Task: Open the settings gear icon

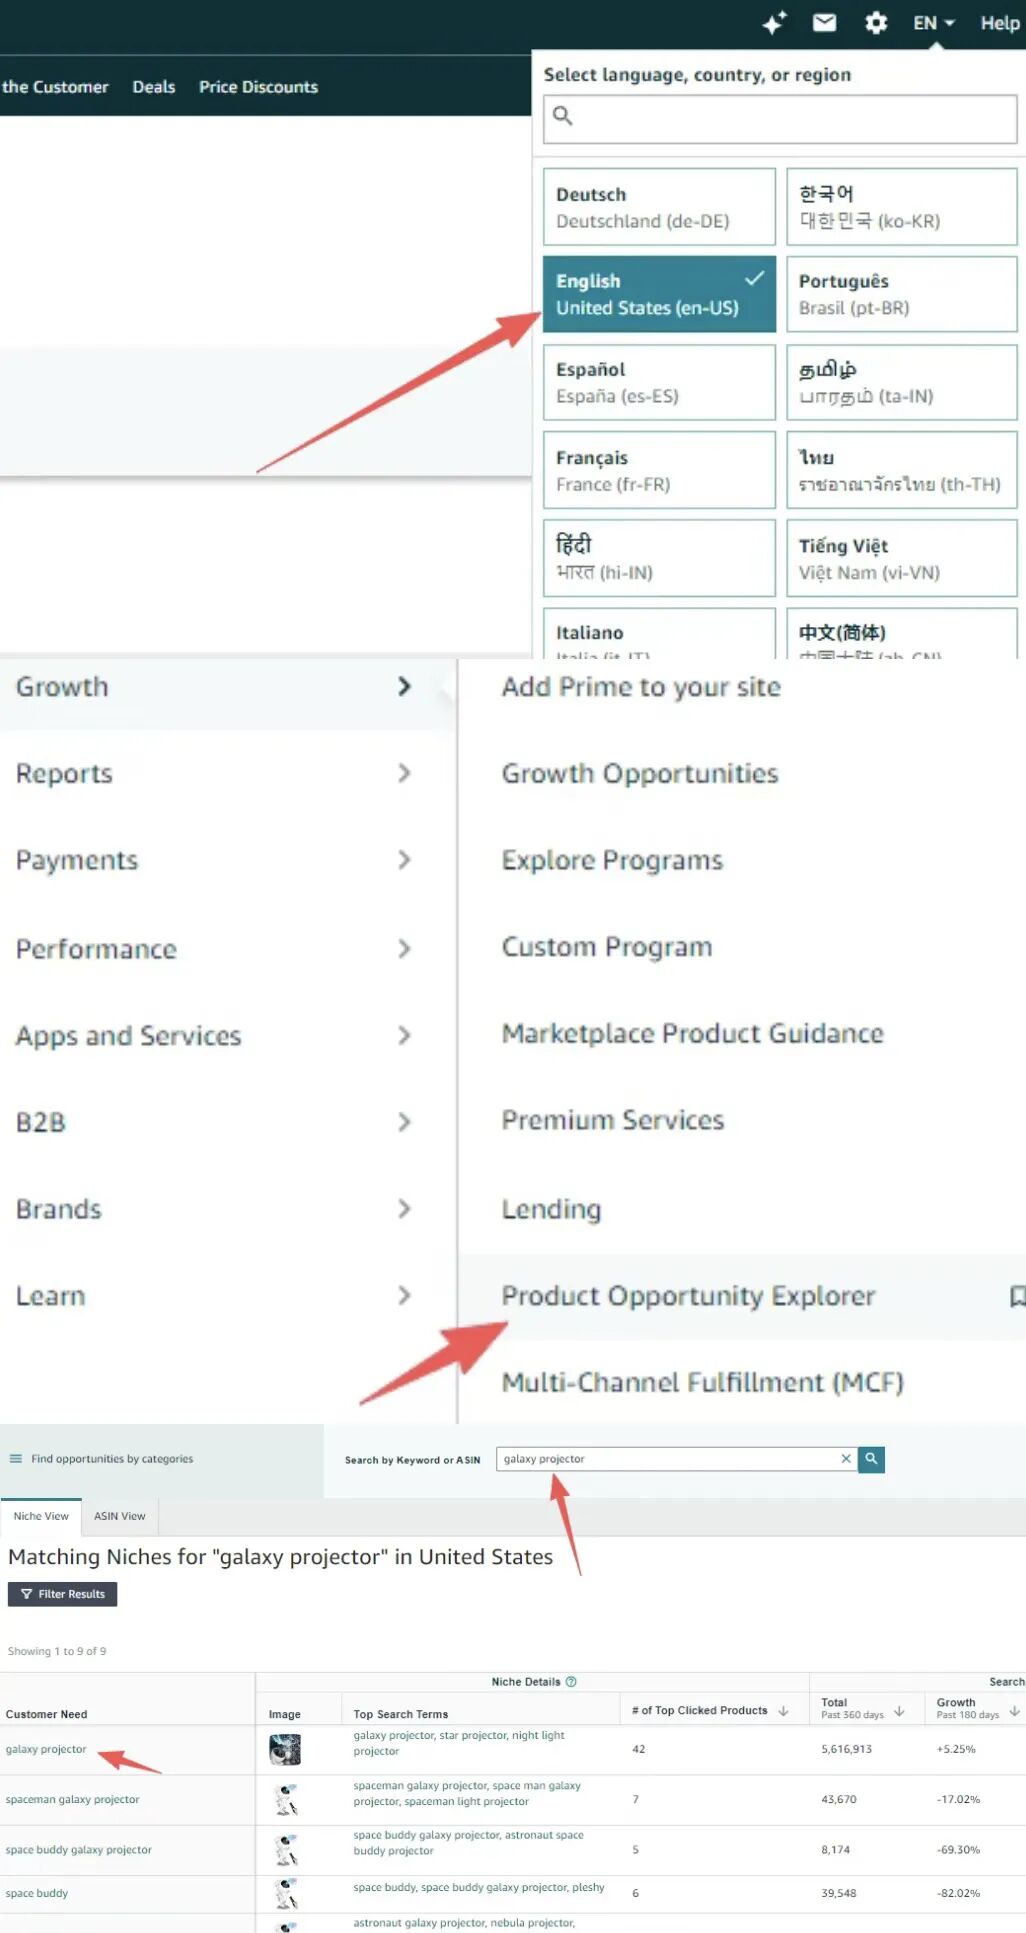Action: pos(876,23)
